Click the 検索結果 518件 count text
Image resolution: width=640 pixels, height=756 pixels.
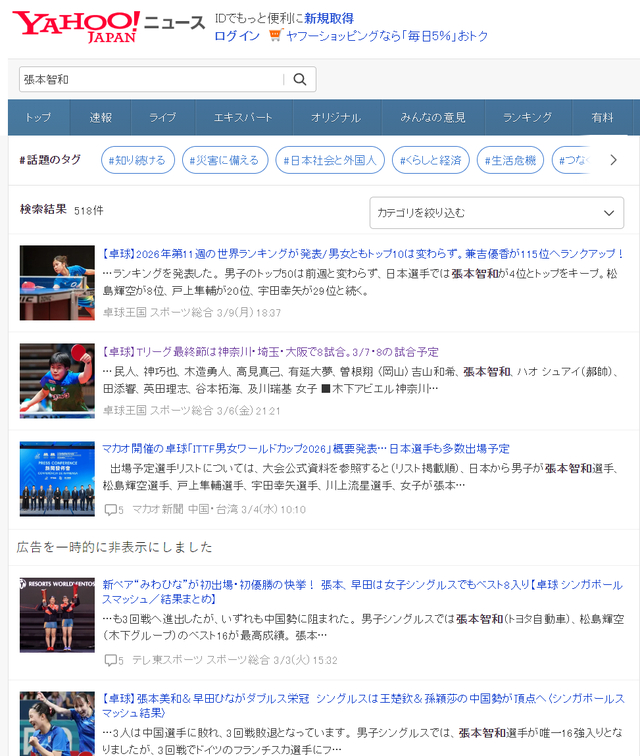click(x=62, y=210)
